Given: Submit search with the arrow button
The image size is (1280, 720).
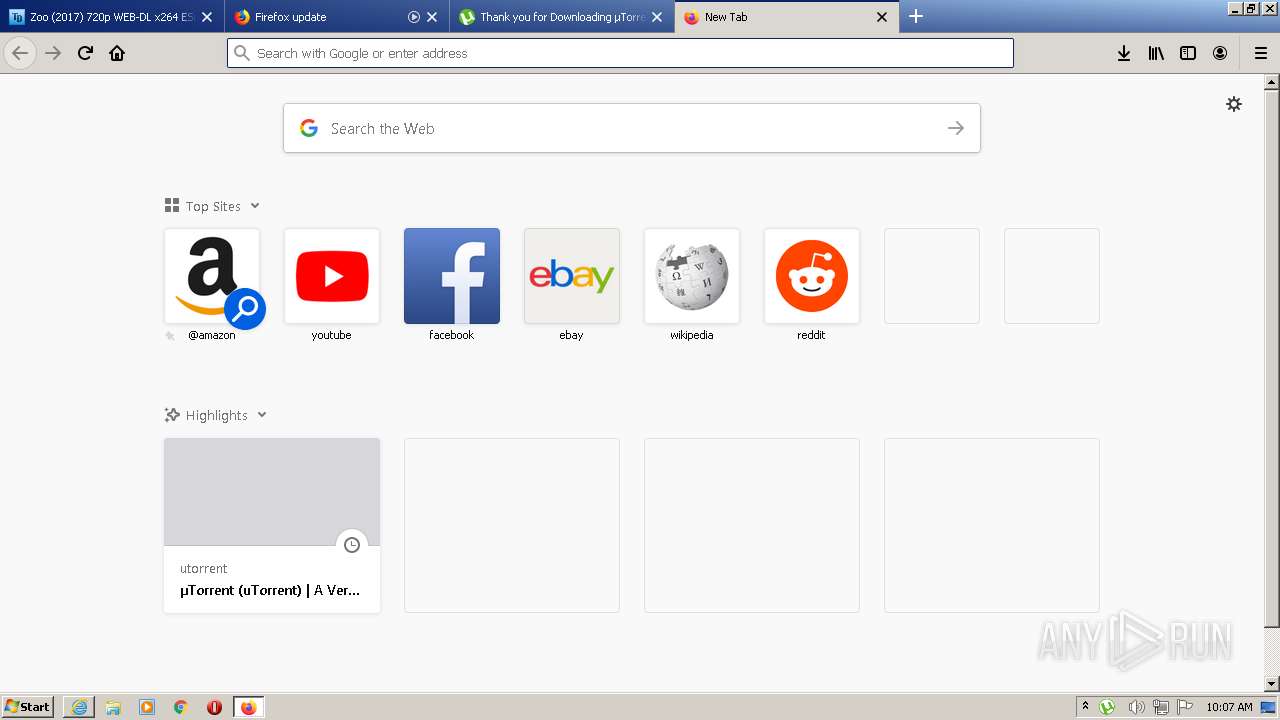Looking at the screenshot, I should pyautogui.click(x=956, y=128).
